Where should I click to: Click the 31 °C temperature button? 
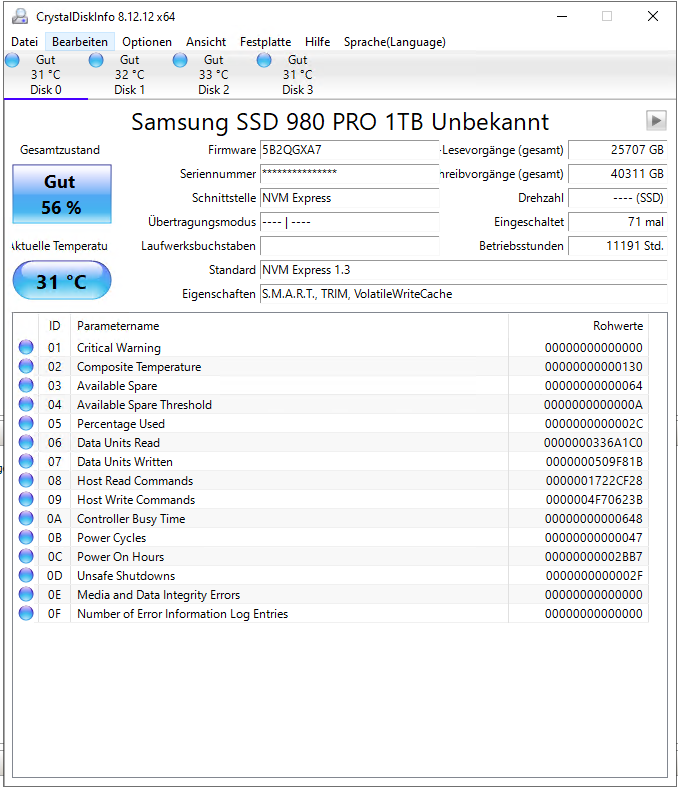click(x=62, y=281)
